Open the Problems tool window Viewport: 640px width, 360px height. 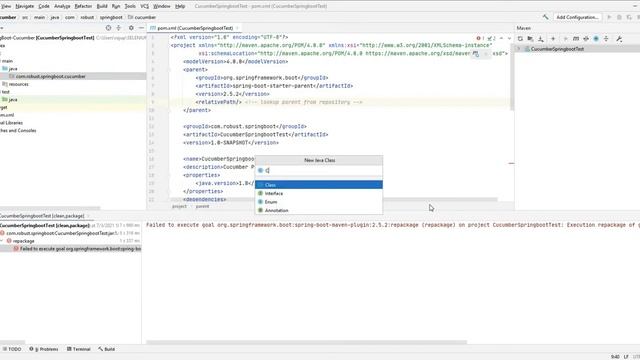tap(44, 349)
